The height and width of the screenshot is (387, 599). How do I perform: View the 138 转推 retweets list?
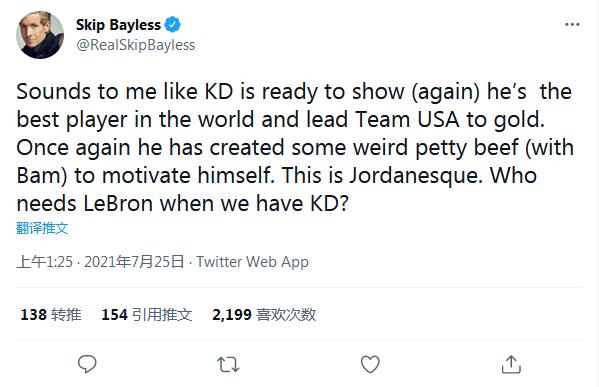pos(51,315)
